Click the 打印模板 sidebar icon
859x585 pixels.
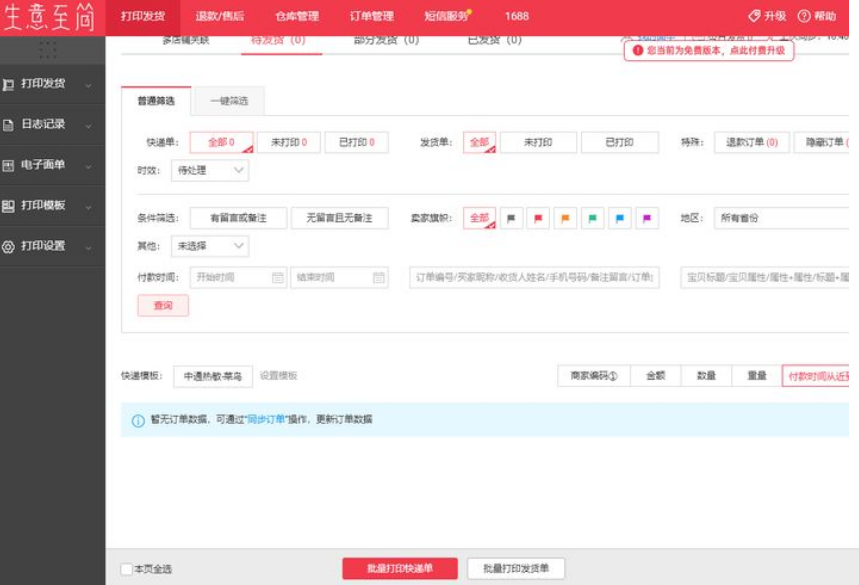(x=8, y=206)
